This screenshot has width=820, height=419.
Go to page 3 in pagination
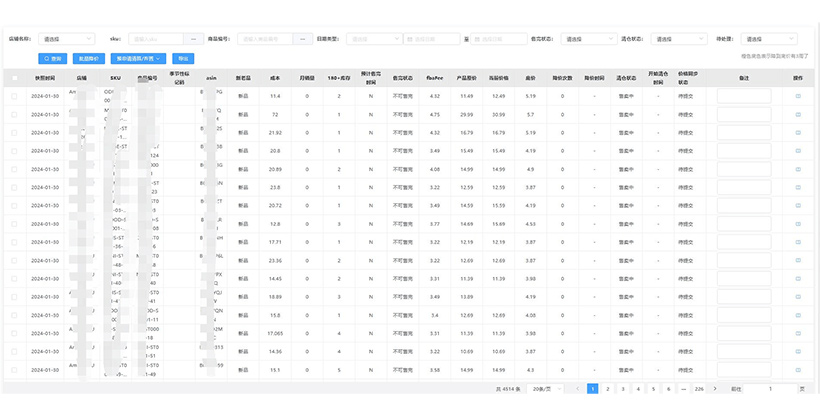pyautogui.click(x=623, y=388)
